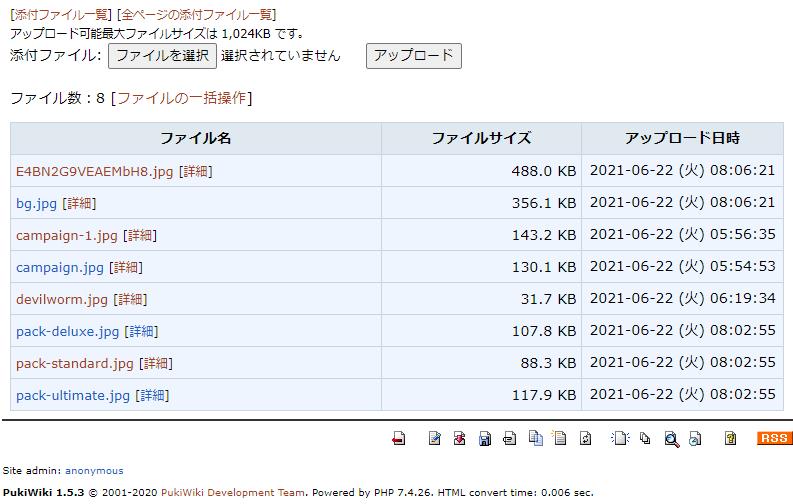Open search with the magnifying glass icon
793x504 pixels.
click(x=672, y=438)
